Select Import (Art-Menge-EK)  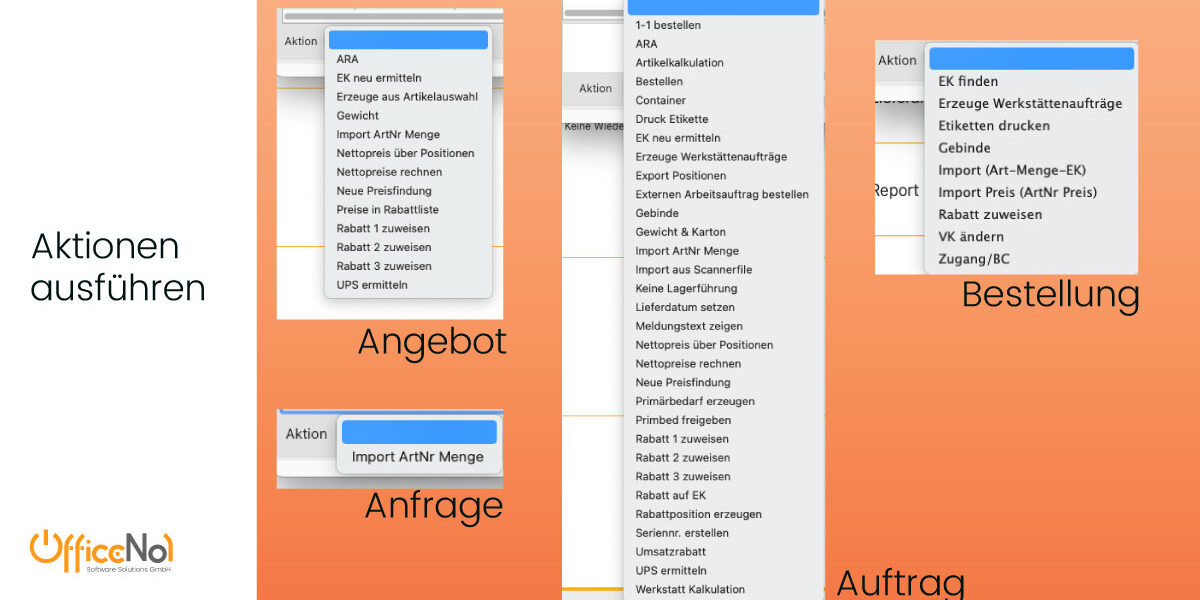pyautogui.click(x=1012, y=170)
